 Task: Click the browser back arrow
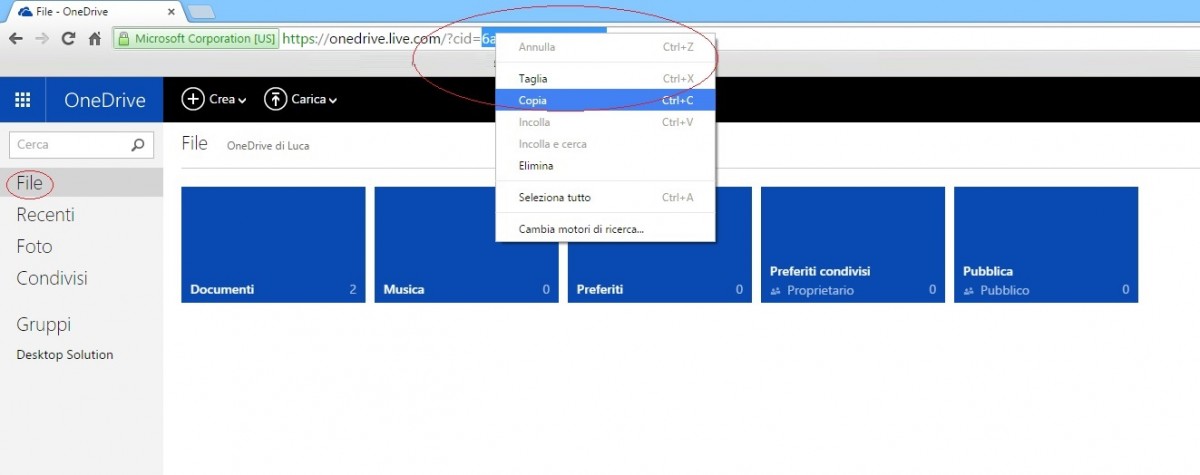16,39
